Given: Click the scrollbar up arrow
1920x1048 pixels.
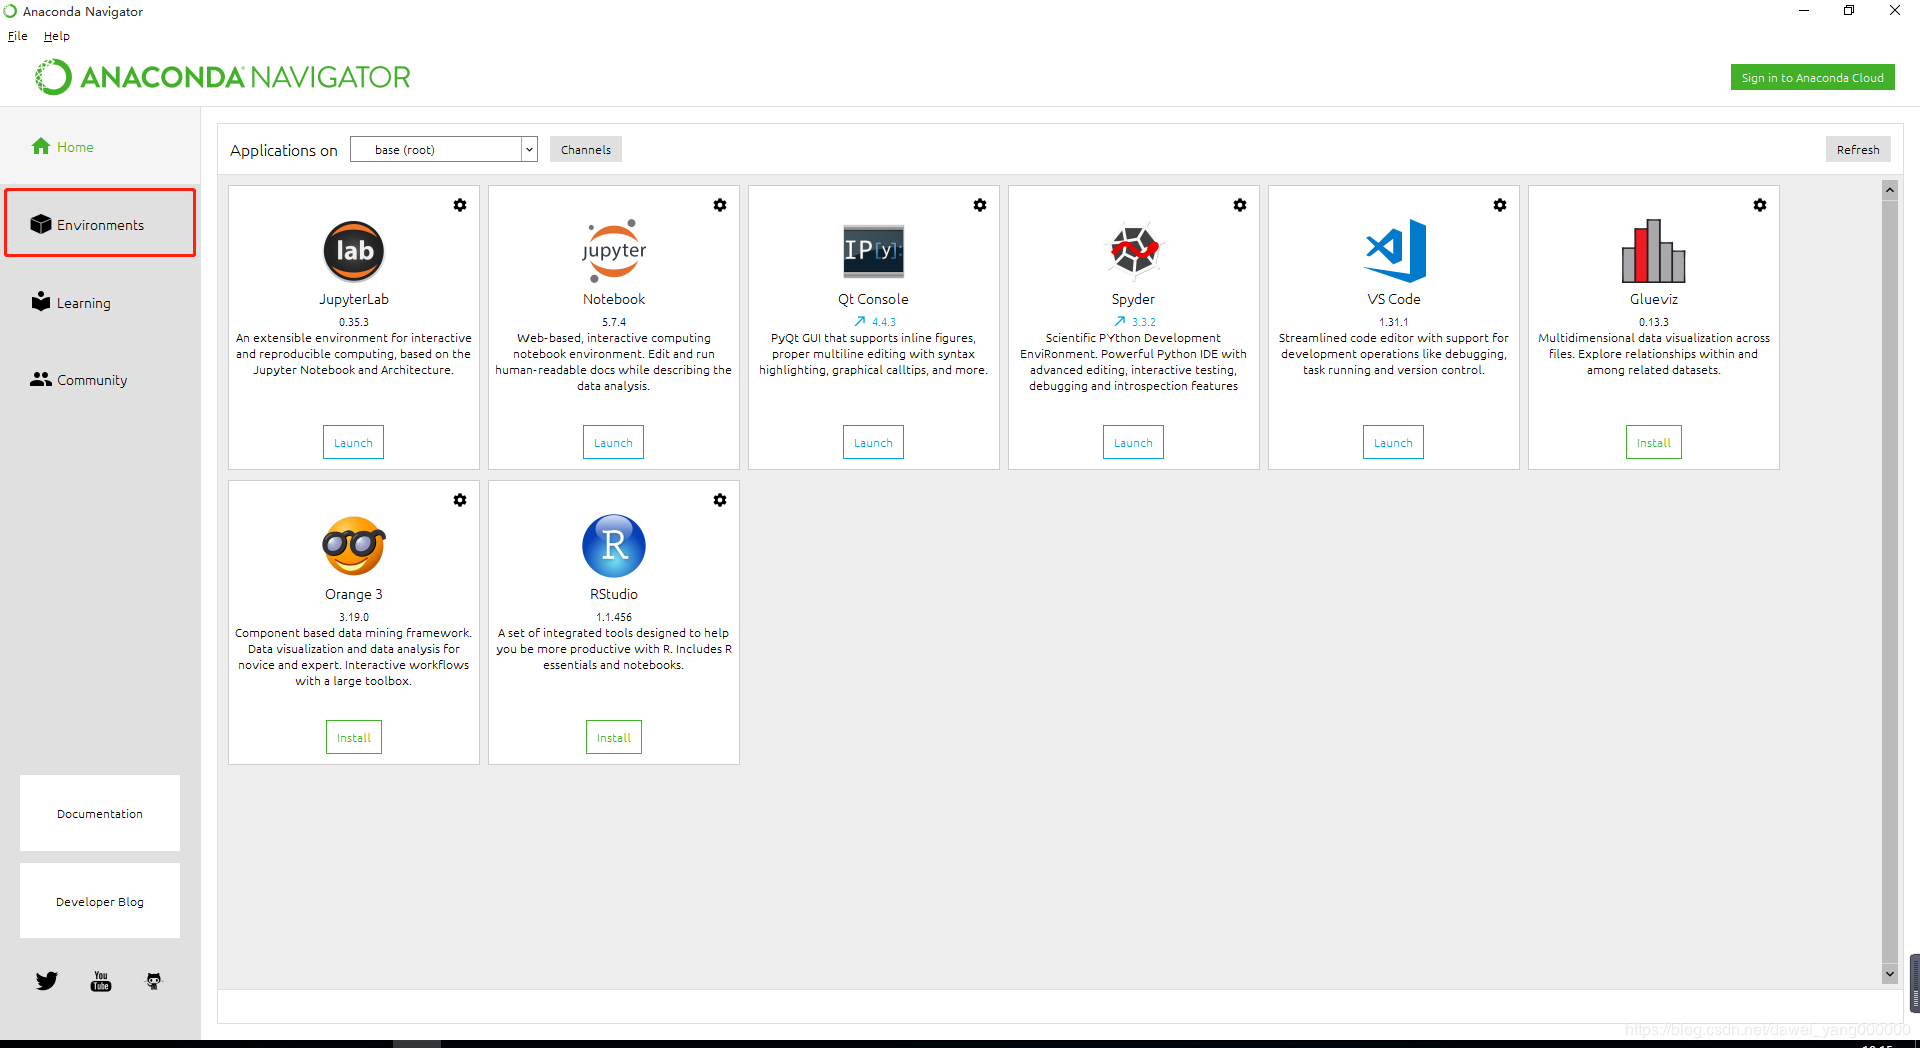Looking at the screenshot, I should click(x=1890, y=190).
